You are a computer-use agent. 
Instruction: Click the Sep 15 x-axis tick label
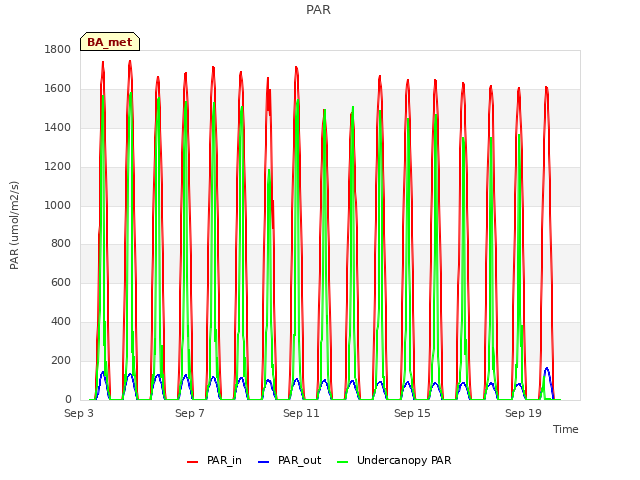412,413
